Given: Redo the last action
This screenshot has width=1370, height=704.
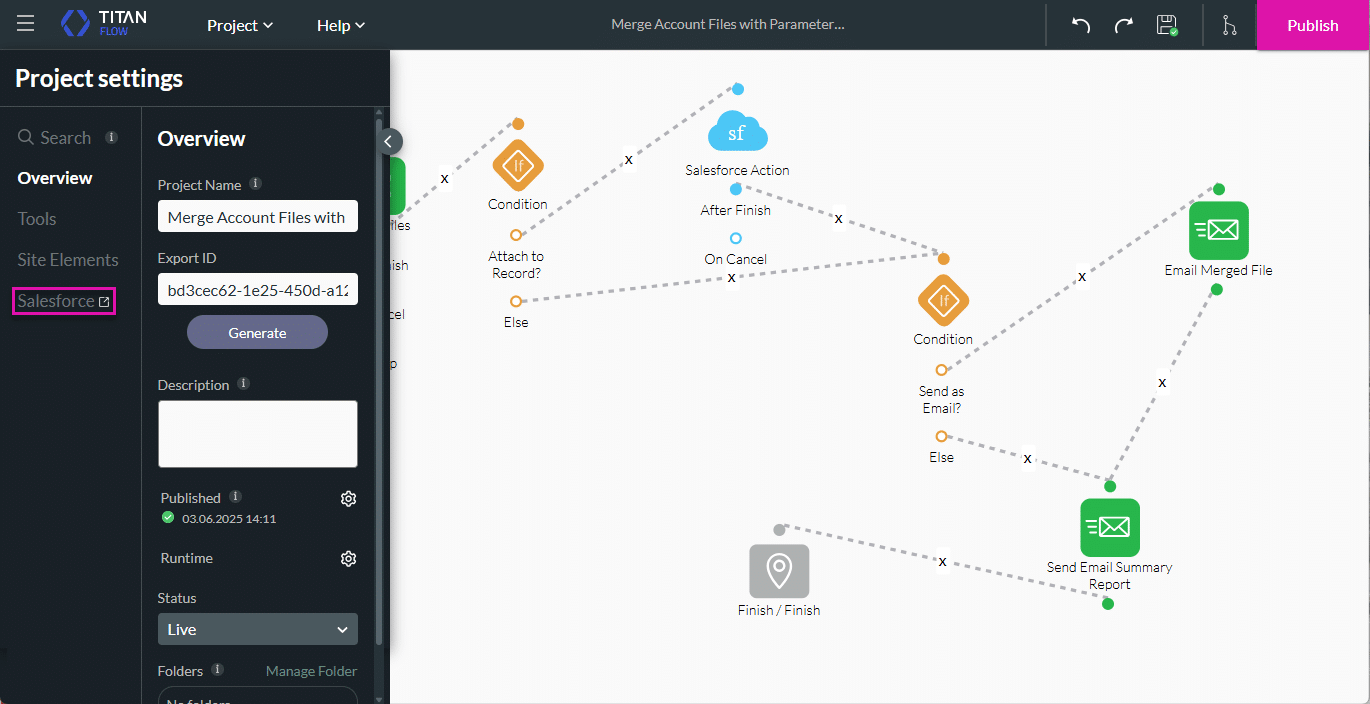Looking at the screenshot, I should click(x=1123, y=25).
